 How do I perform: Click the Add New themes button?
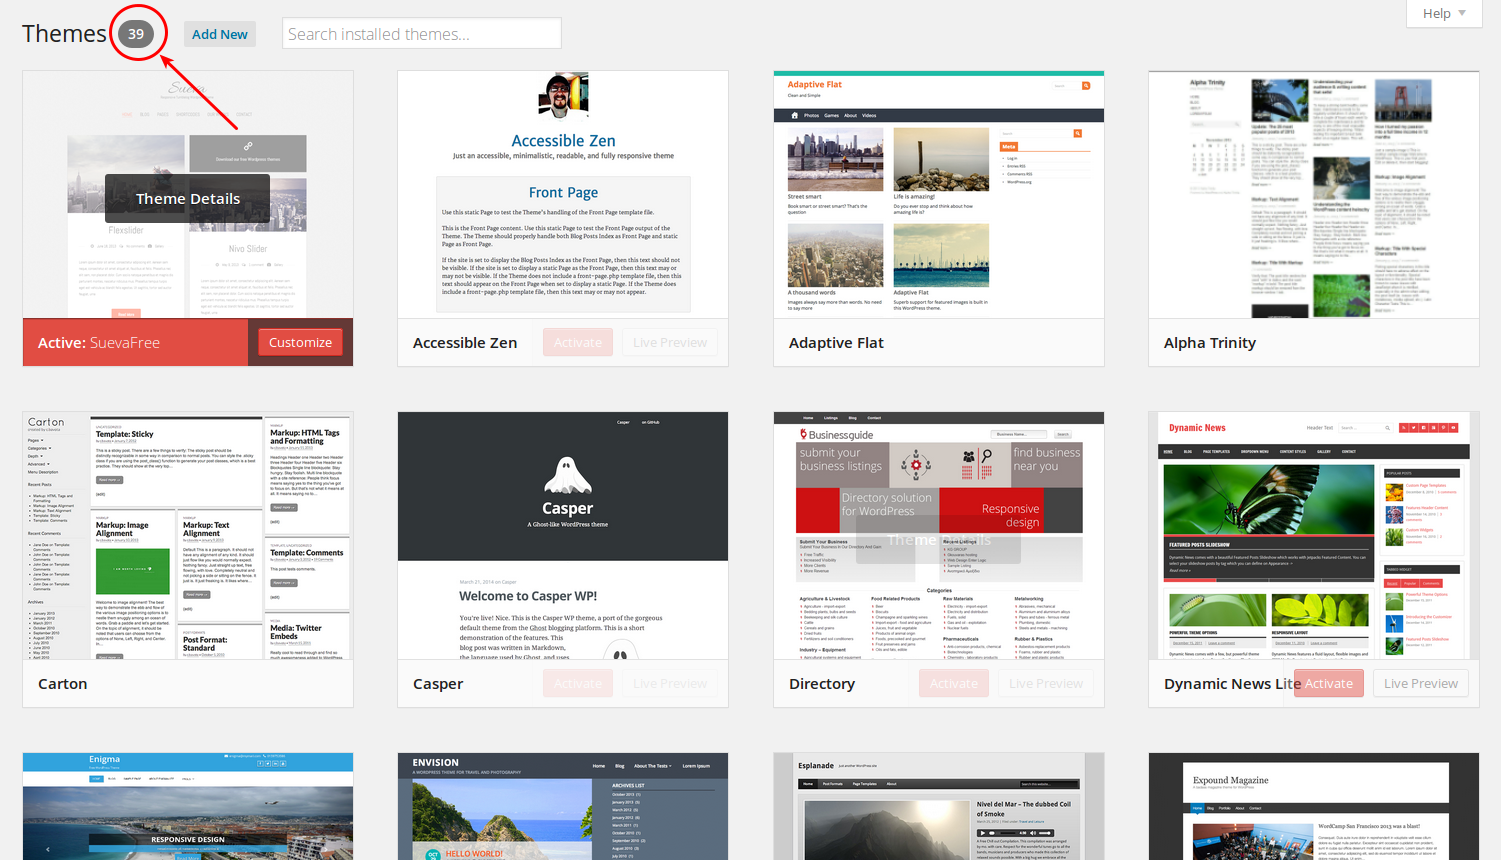click(x=220, y=34)
